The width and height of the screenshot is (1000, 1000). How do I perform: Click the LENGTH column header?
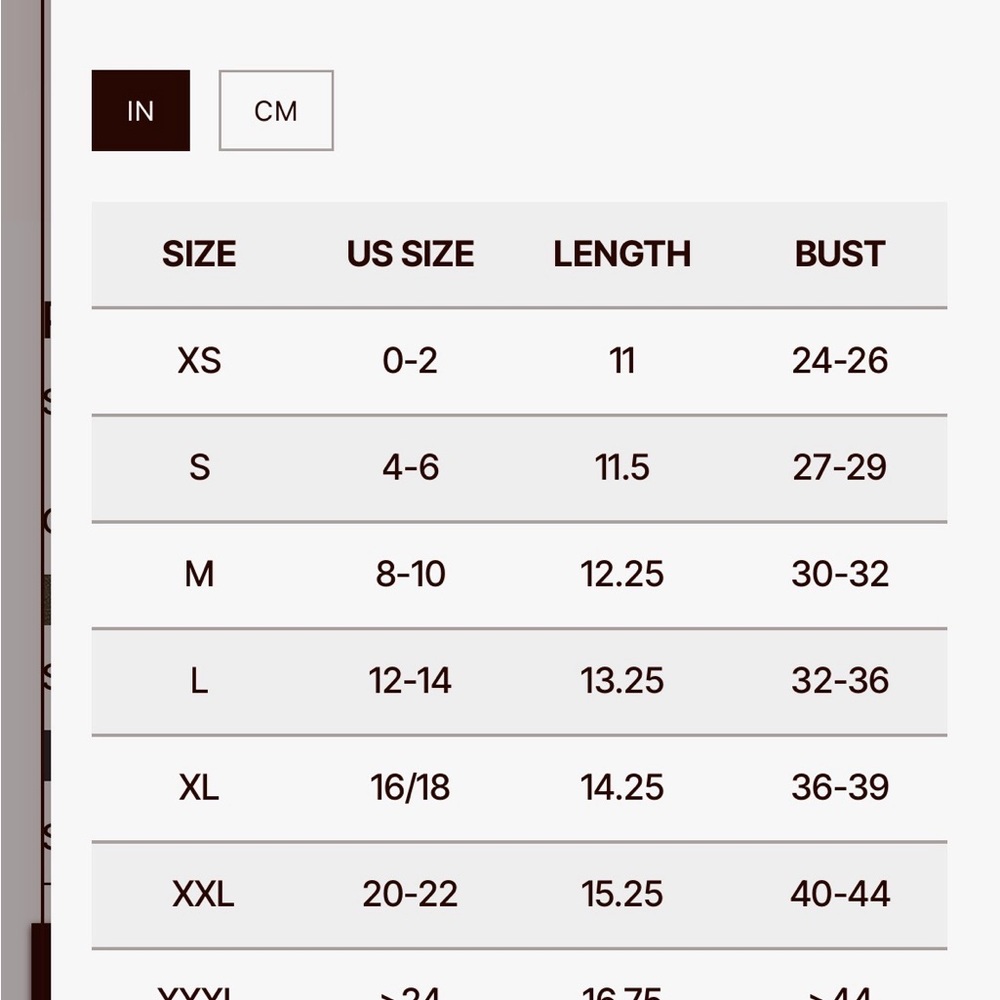coord(622,254)
